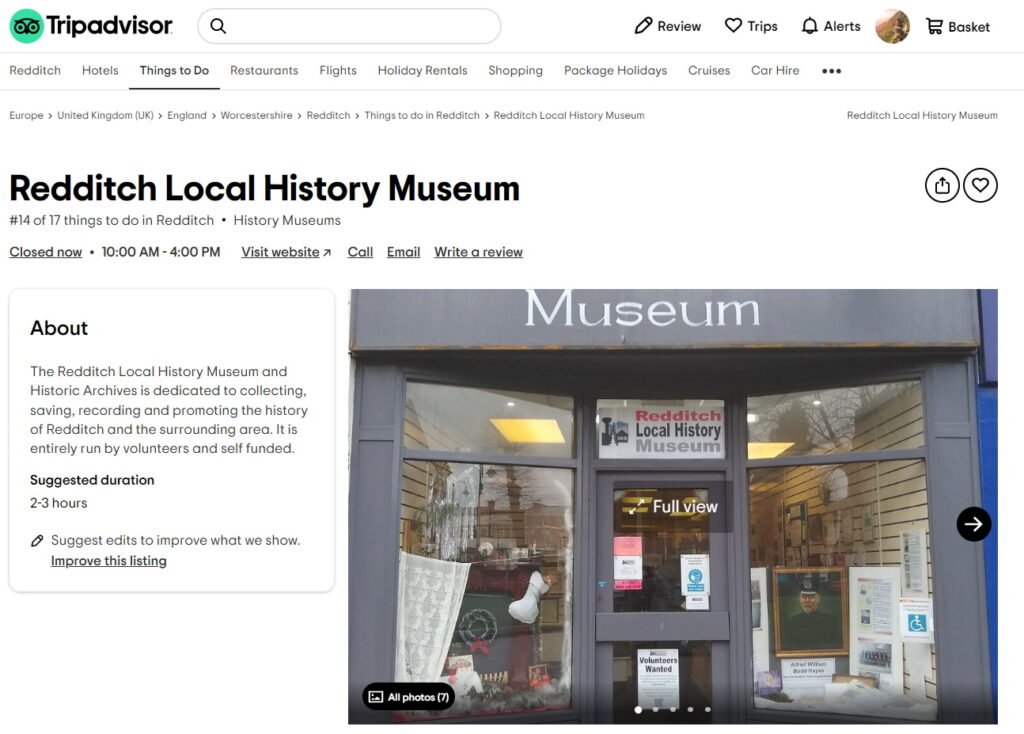The image size is (1024, 734).
Task: Open the Alerts bell
Action: [x=831, y=26]
